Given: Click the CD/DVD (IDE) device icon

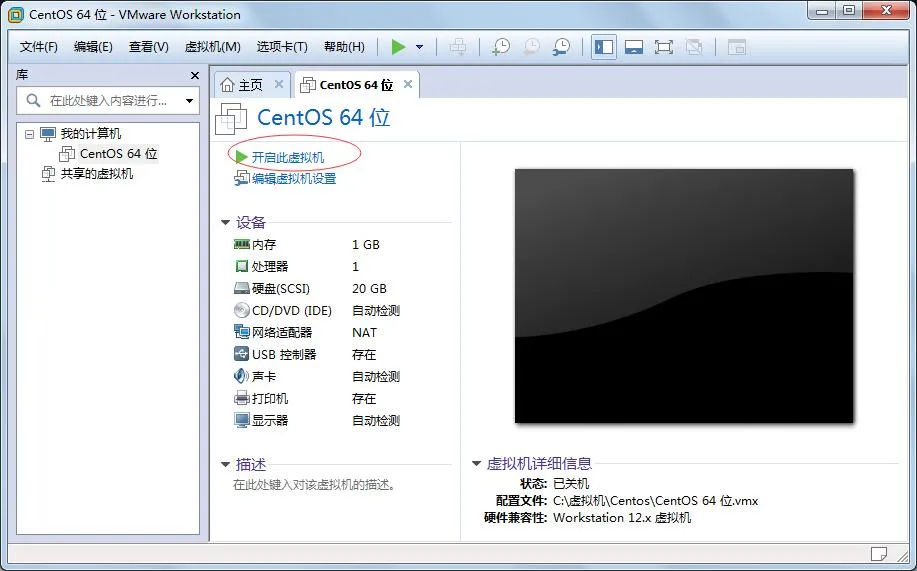Looking at the screenshot, I should [x=242, y=310].
